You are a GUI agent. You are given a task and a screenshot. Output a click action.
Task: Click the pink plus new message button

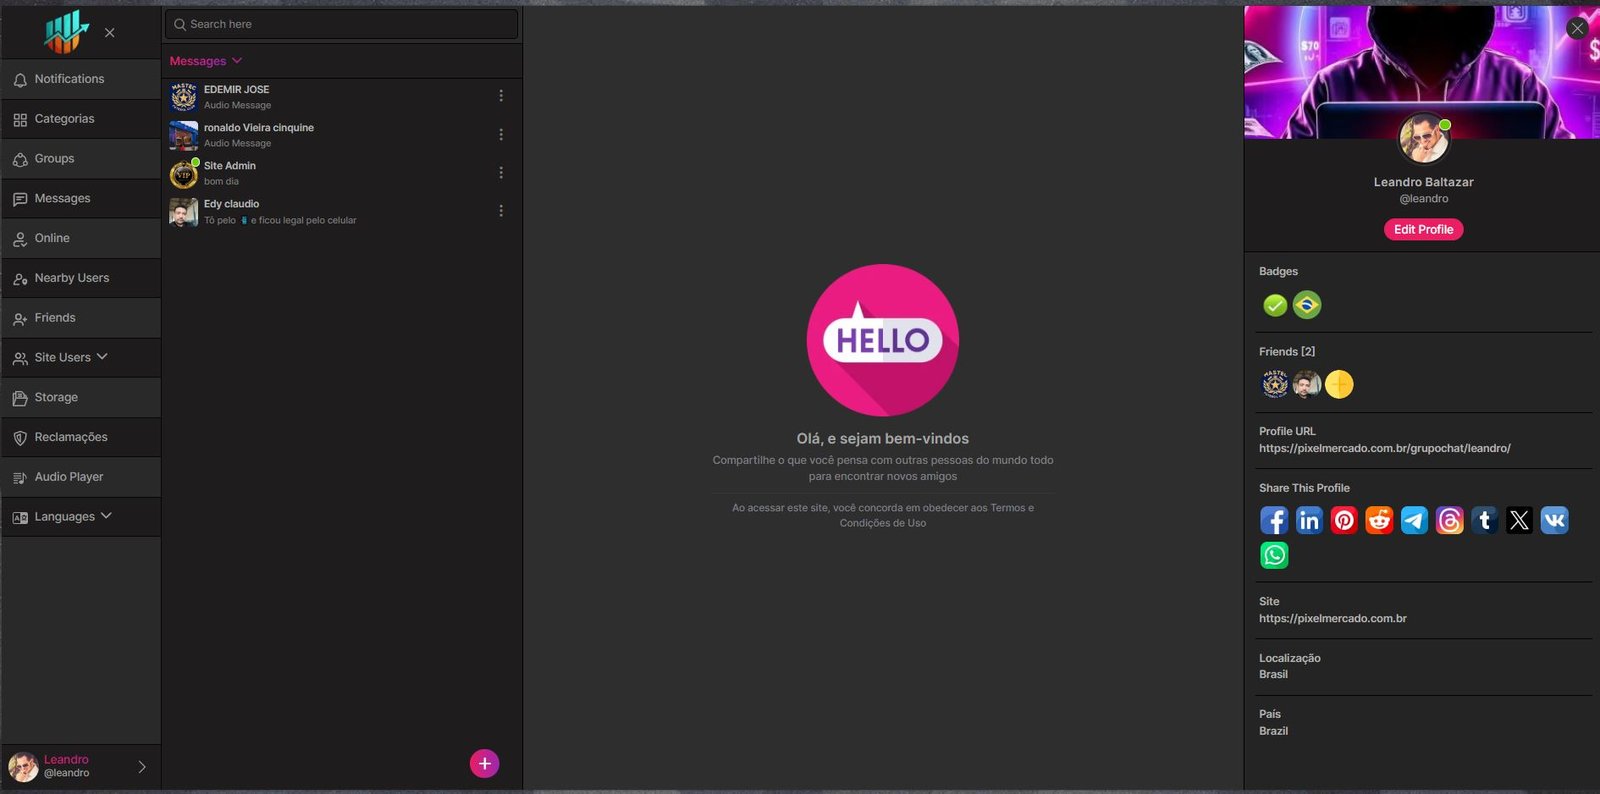click(484, 764)
